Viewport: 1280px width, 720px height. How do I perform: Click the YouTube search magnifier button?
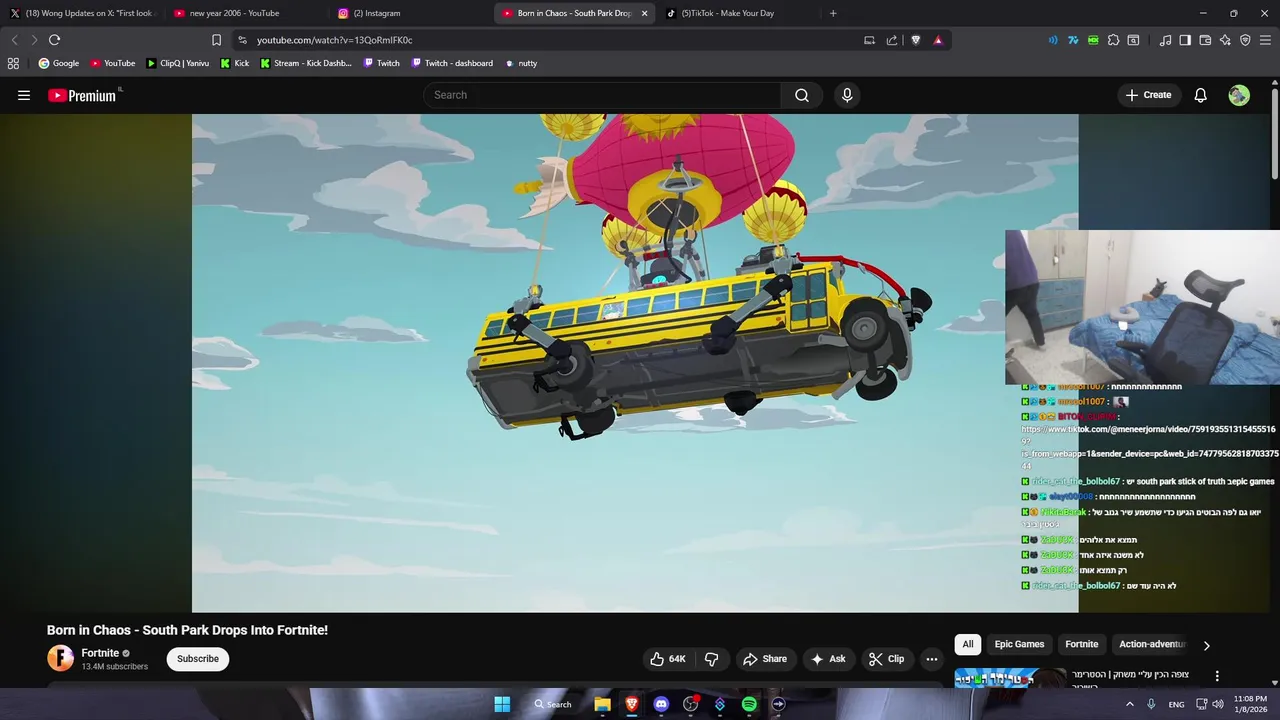click(x=802, y=95)
